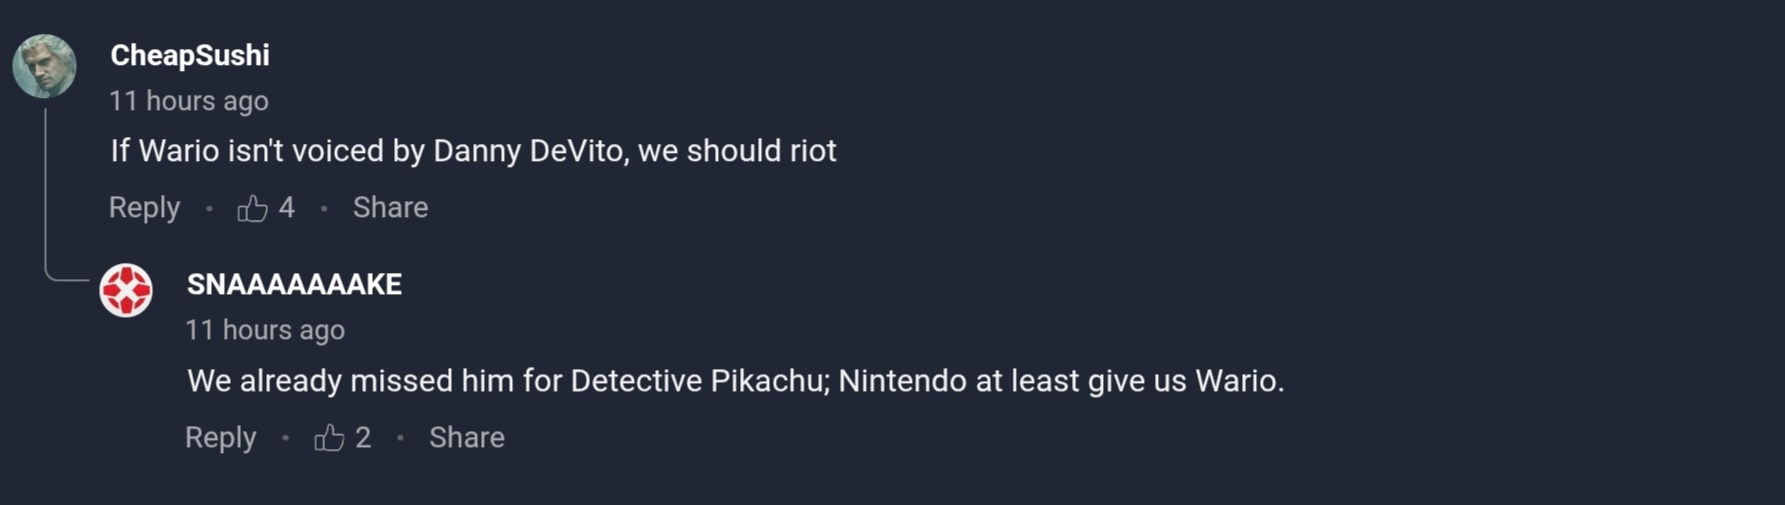
Task: Visit SNAAAAAAAKE username link
Action: [294, 285]
